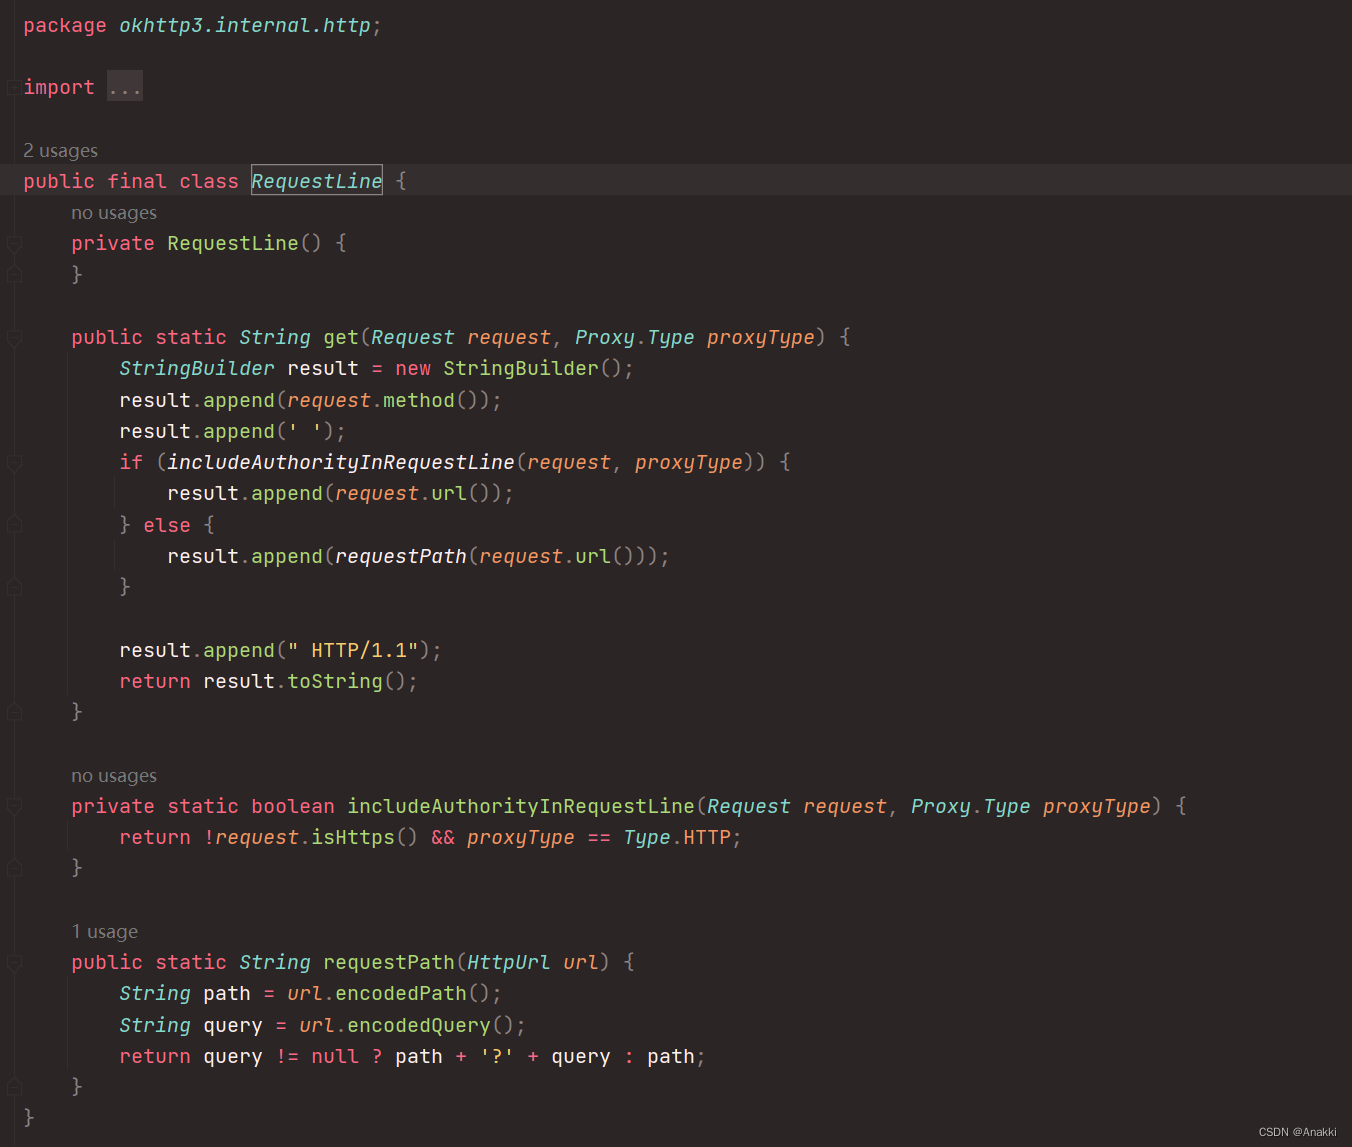Click the gutter icon next to the get method
Image resolution: width=1352 pixels, height=1147 pixels.
[14, 338]
